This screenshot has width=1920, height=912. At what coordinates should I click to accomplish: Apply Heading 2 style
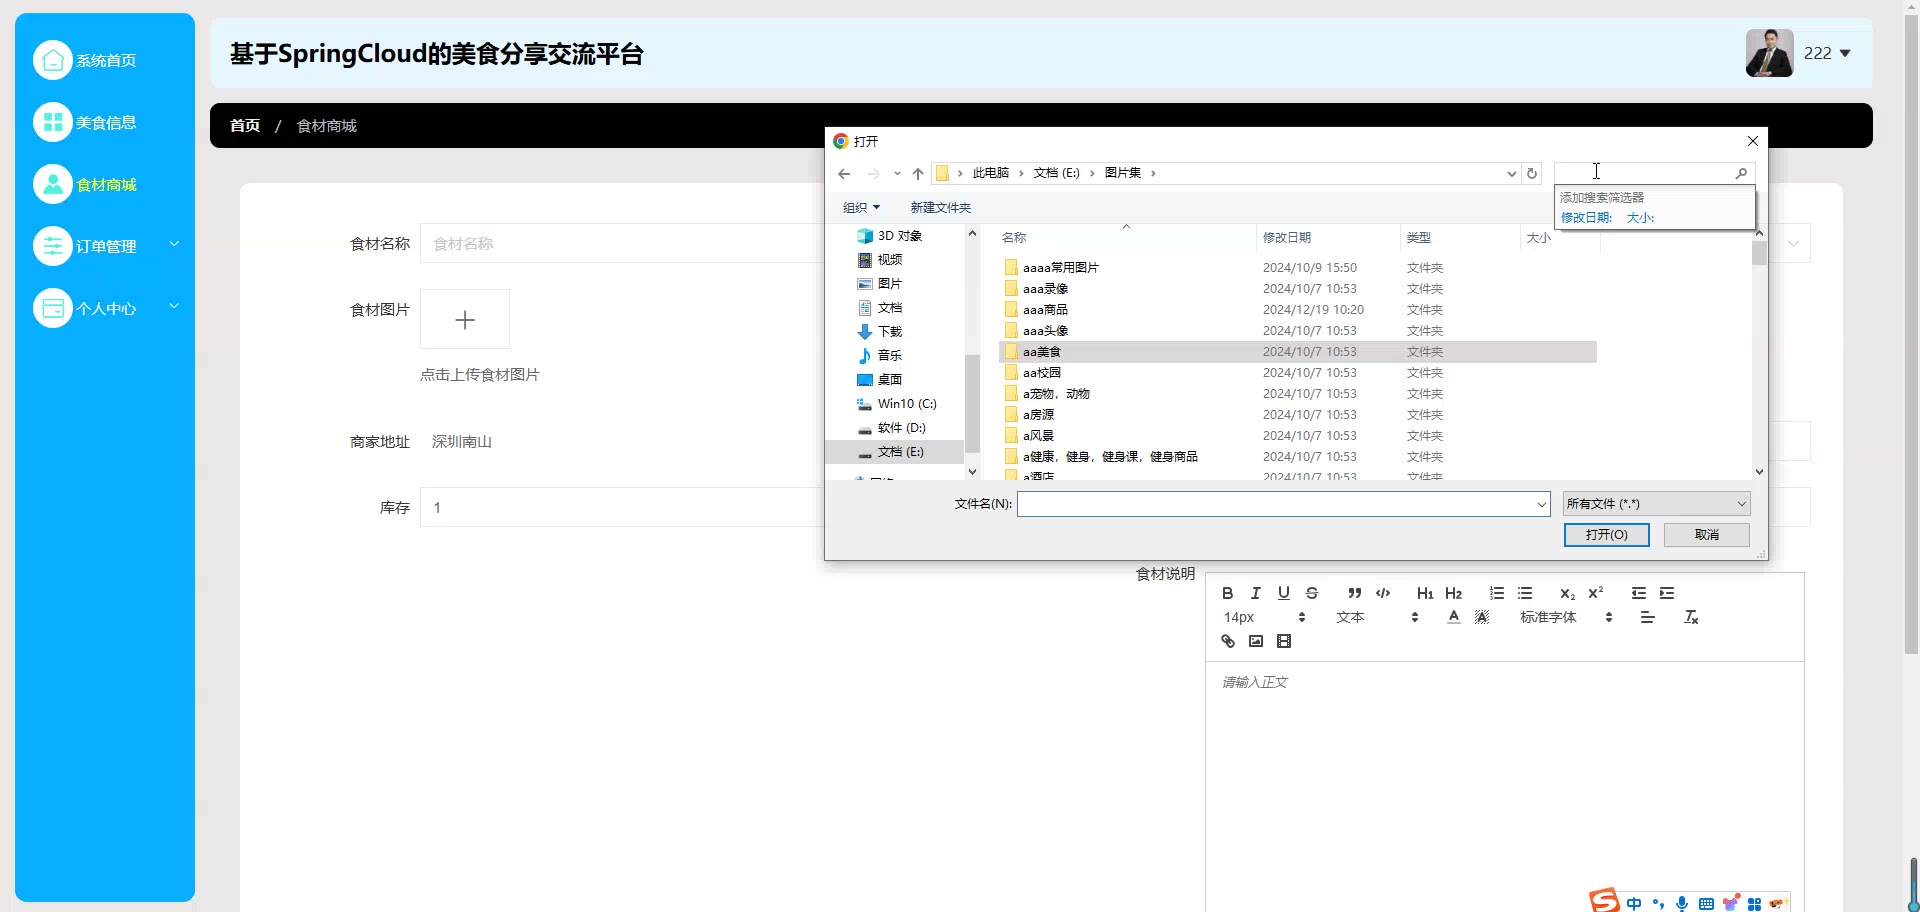pyautogui.click(x=1454, y=593)
